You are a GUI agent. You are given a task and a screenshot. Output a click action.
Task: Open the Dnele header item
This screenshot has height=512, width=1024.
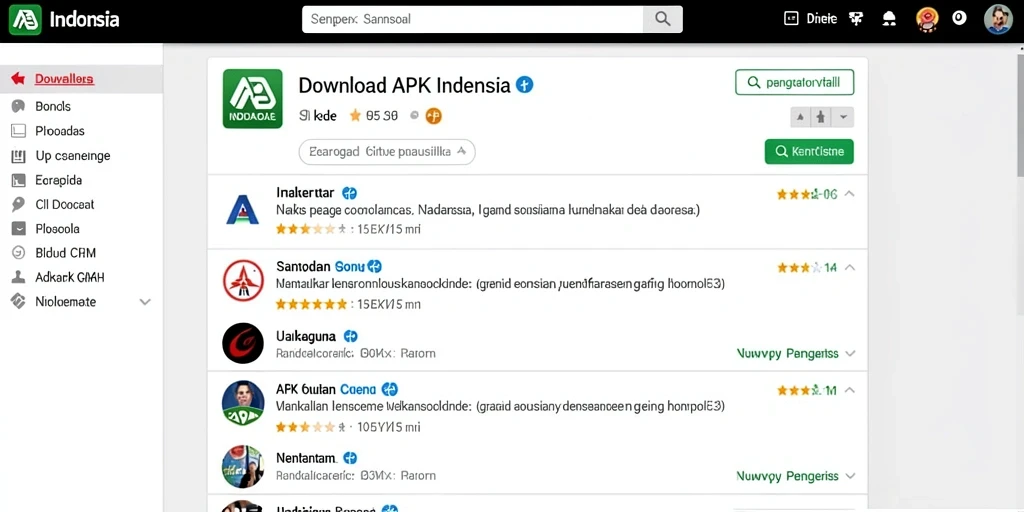pos(810,19)
